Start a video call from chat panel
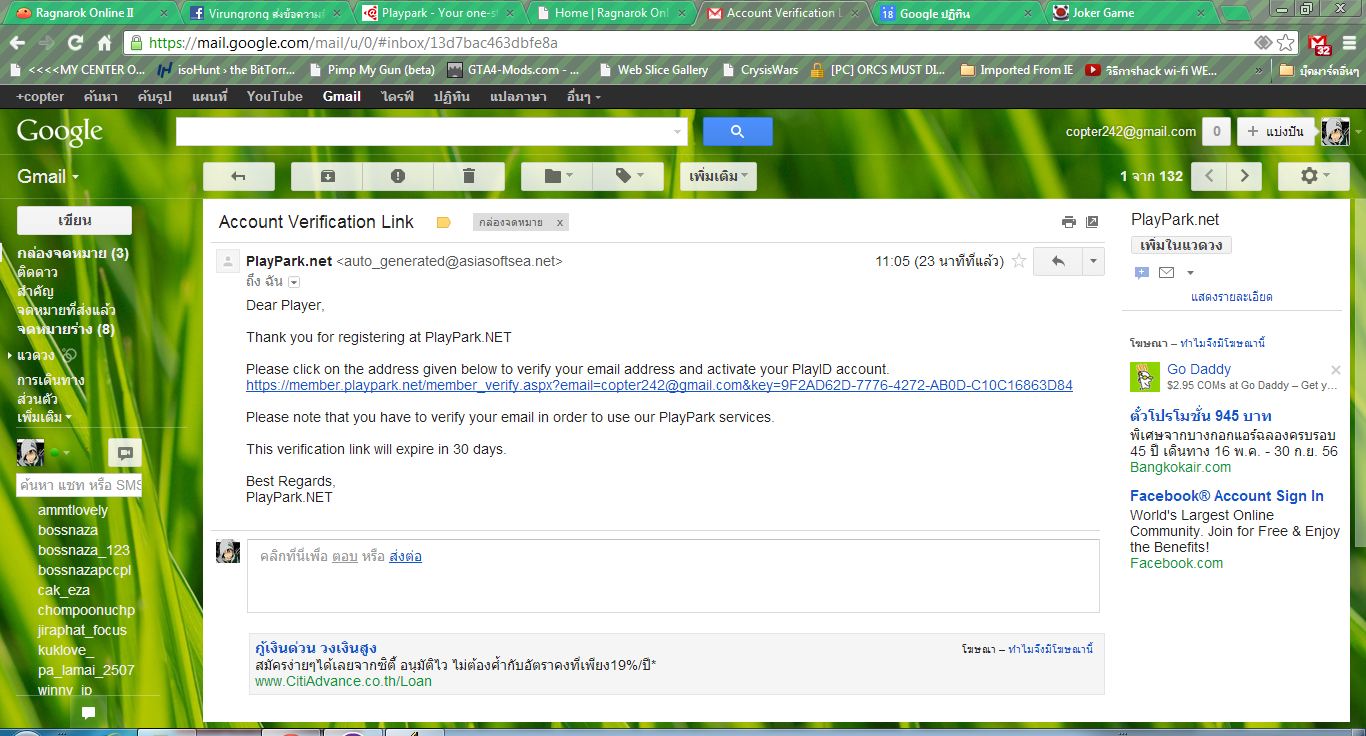 click(x=125, y=453)
